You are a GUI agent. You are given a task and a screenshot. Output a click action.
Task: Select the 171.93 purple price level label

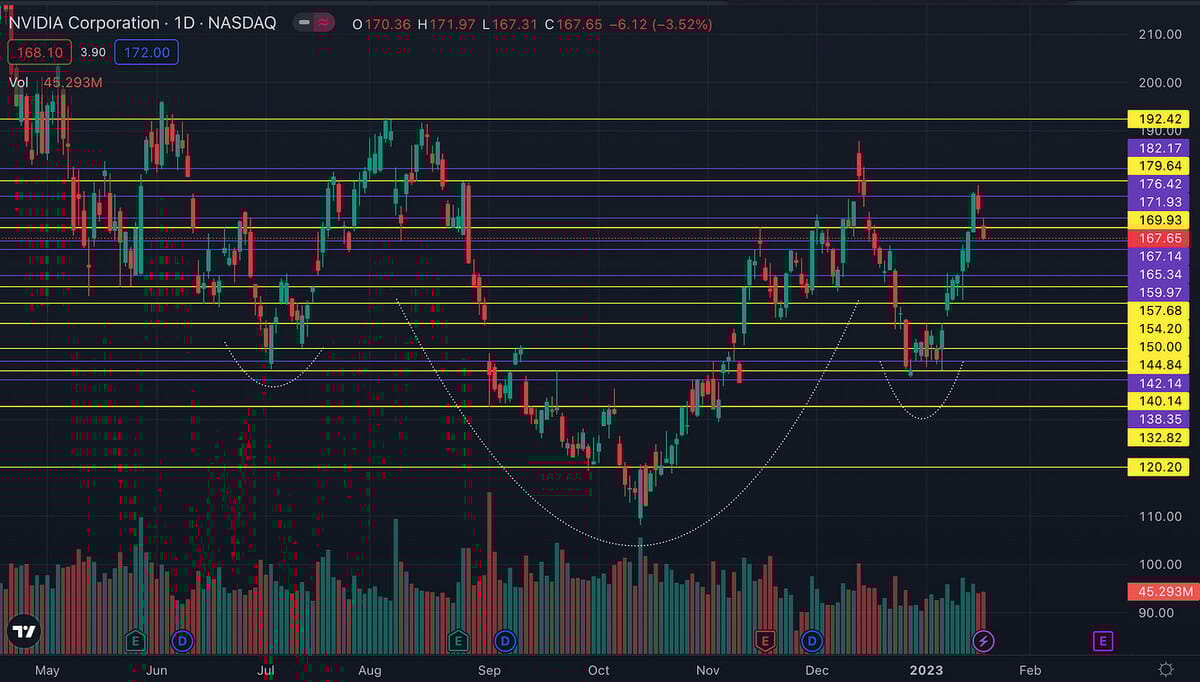(x=1160, y=202)
